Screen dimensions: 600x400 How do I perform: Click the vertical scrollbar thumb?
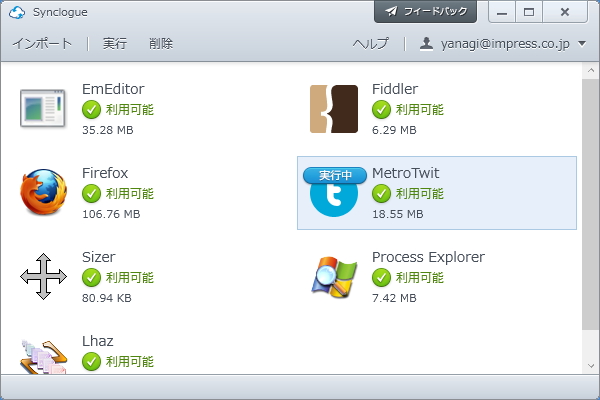[591, 204]
